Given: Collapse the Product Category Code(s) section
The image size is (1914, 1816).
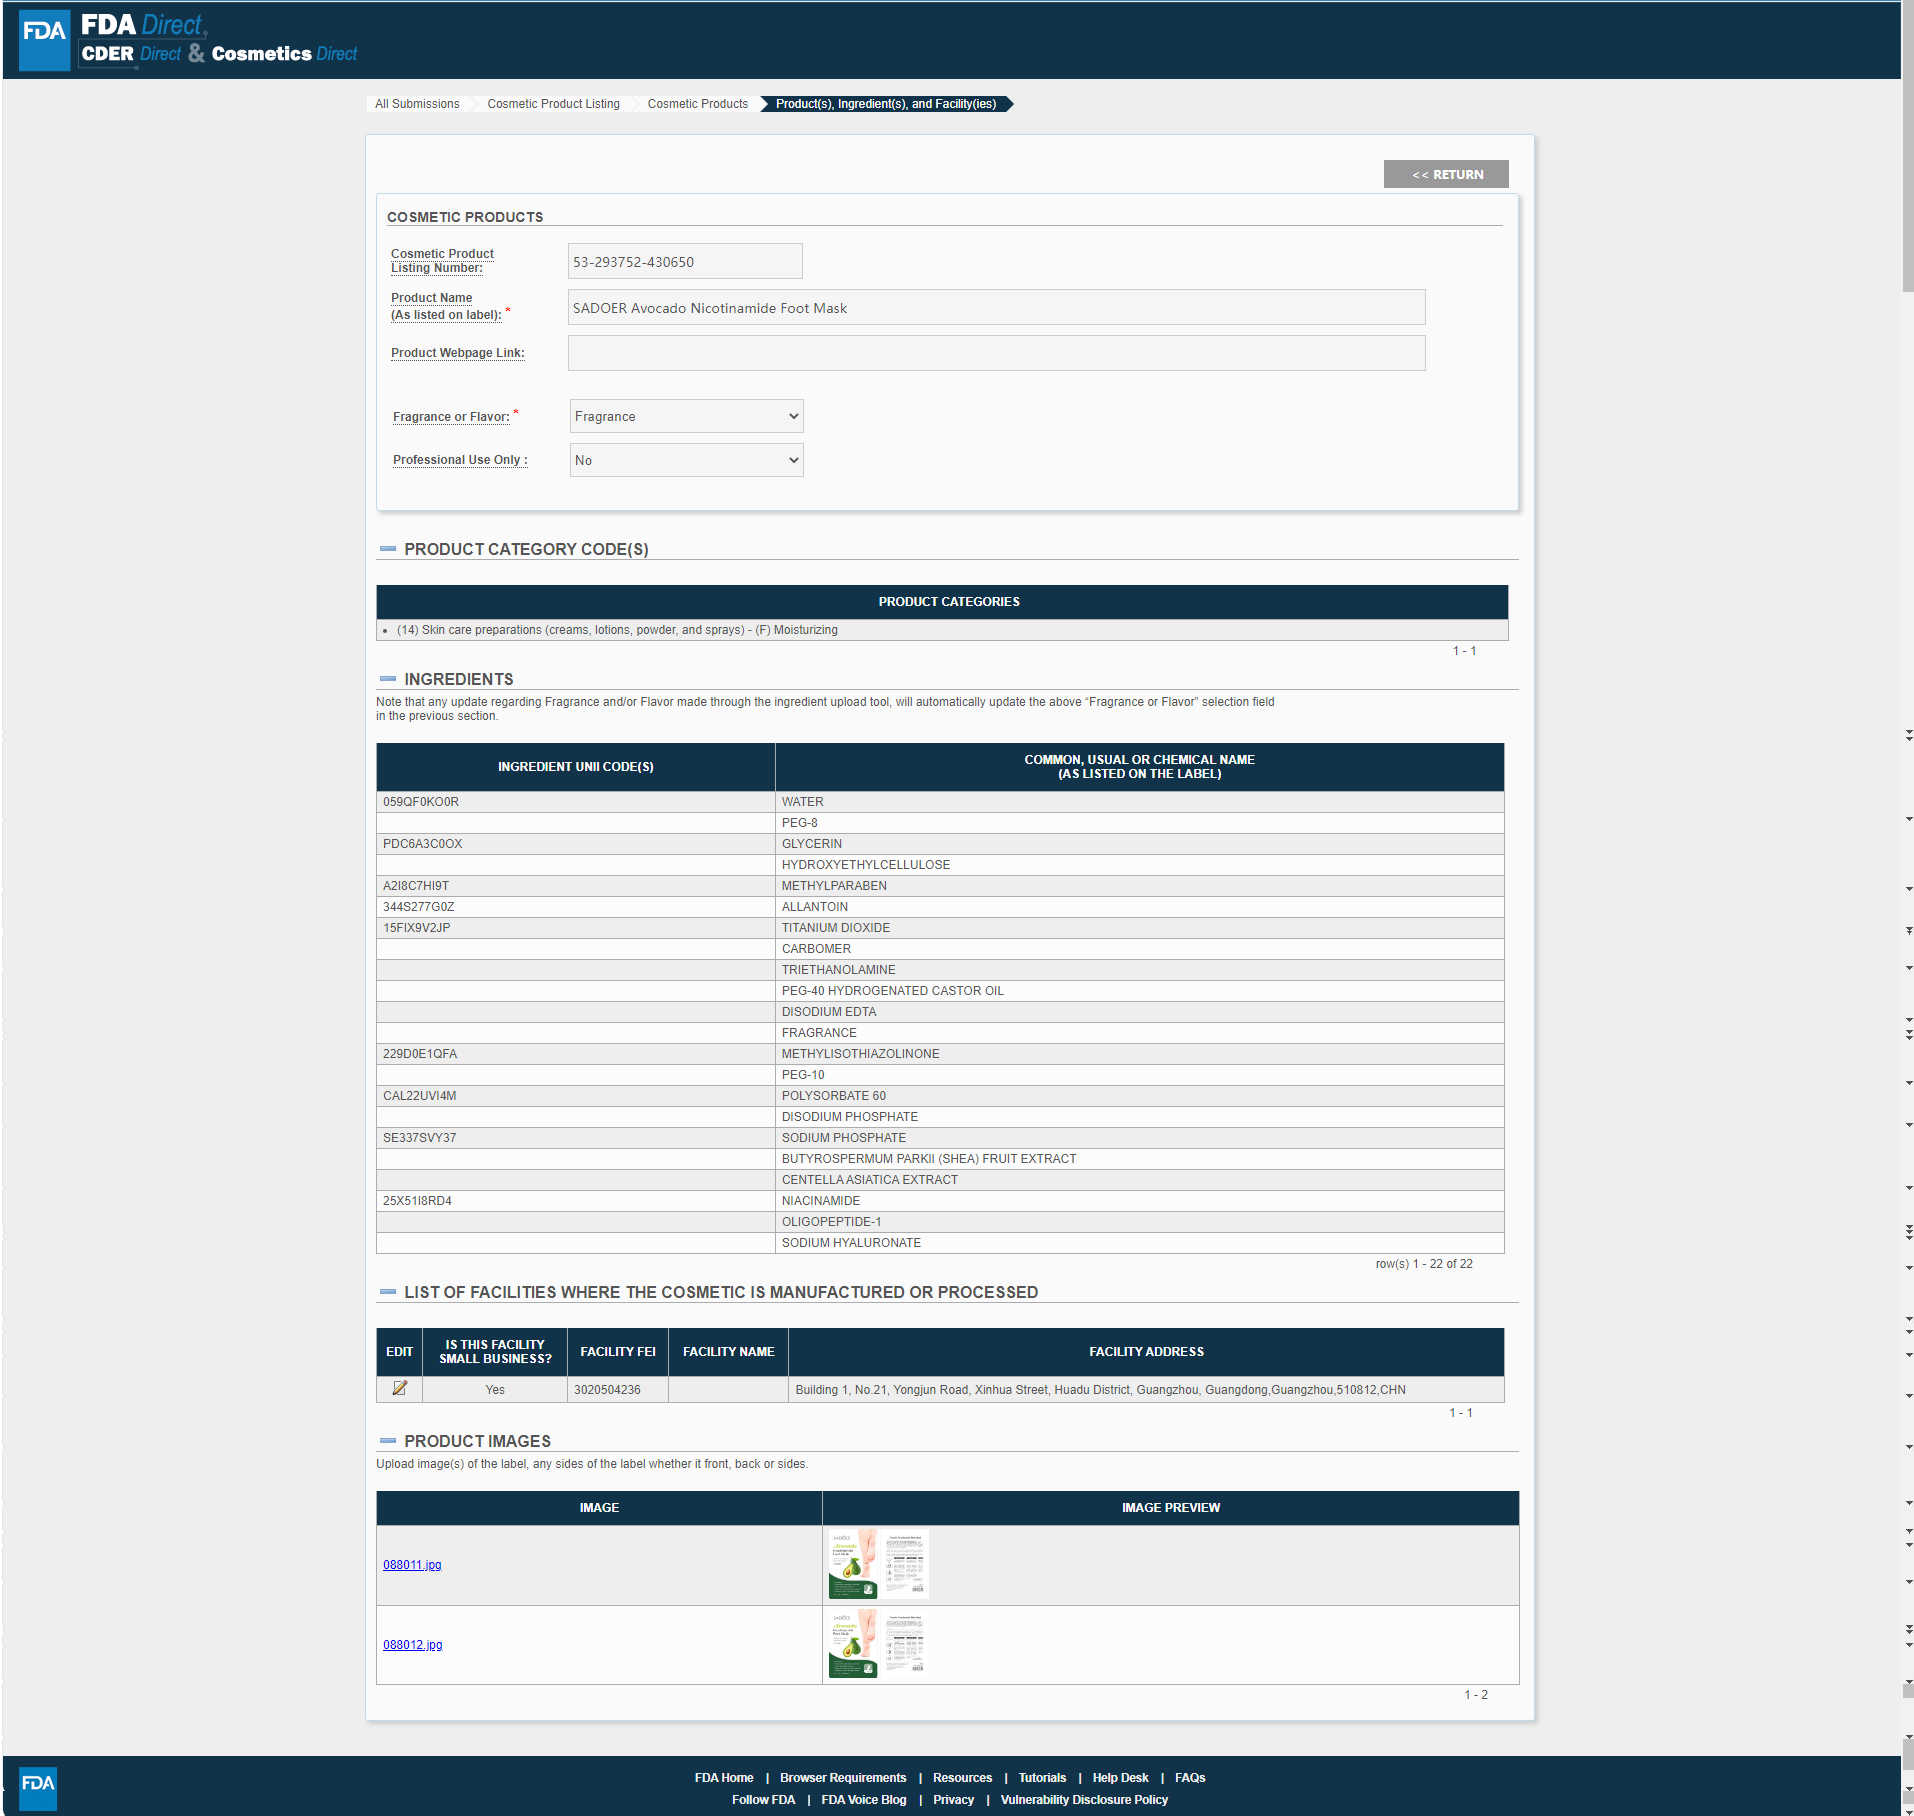Looking at the screenshot, I should click(388, 549).
